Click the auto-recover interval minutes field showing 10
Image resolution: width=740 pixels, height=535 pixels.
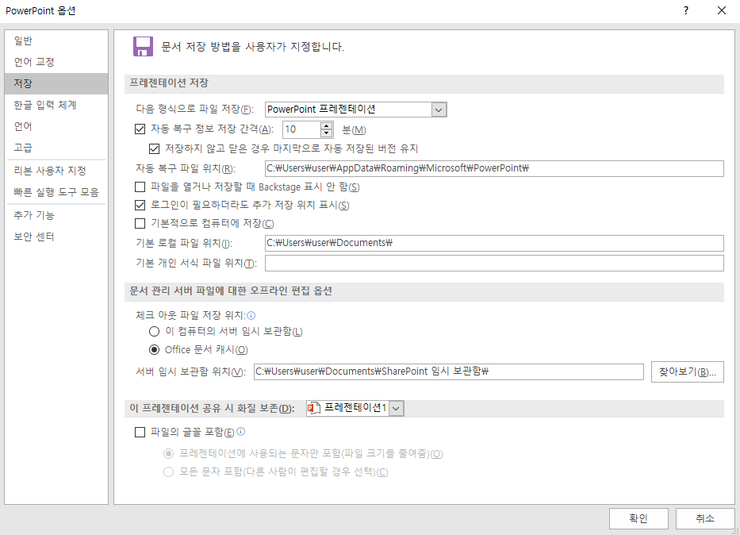[x=302, y=129]
